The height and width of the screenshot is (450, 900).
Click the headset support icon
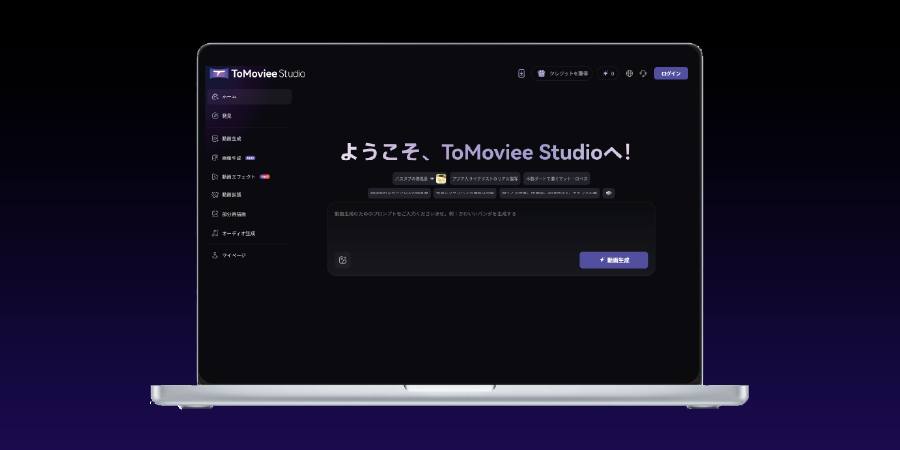[x=643, y=73]
